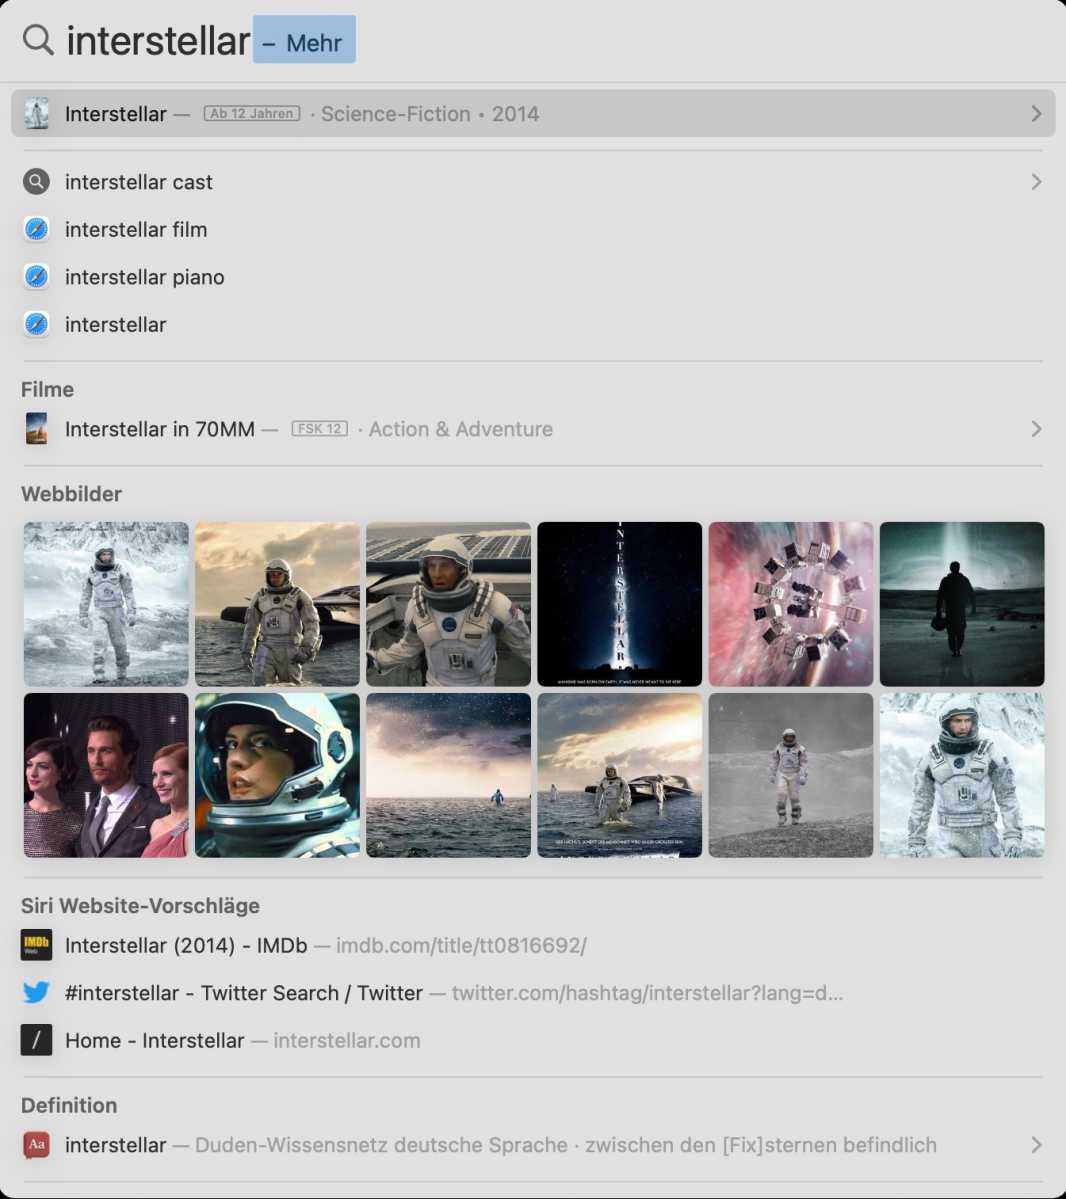The width and height of the screenshot is (1066, 1199).
Task: Open the snowy astronaut facing camera image
Action: click(x=962, y=775)
